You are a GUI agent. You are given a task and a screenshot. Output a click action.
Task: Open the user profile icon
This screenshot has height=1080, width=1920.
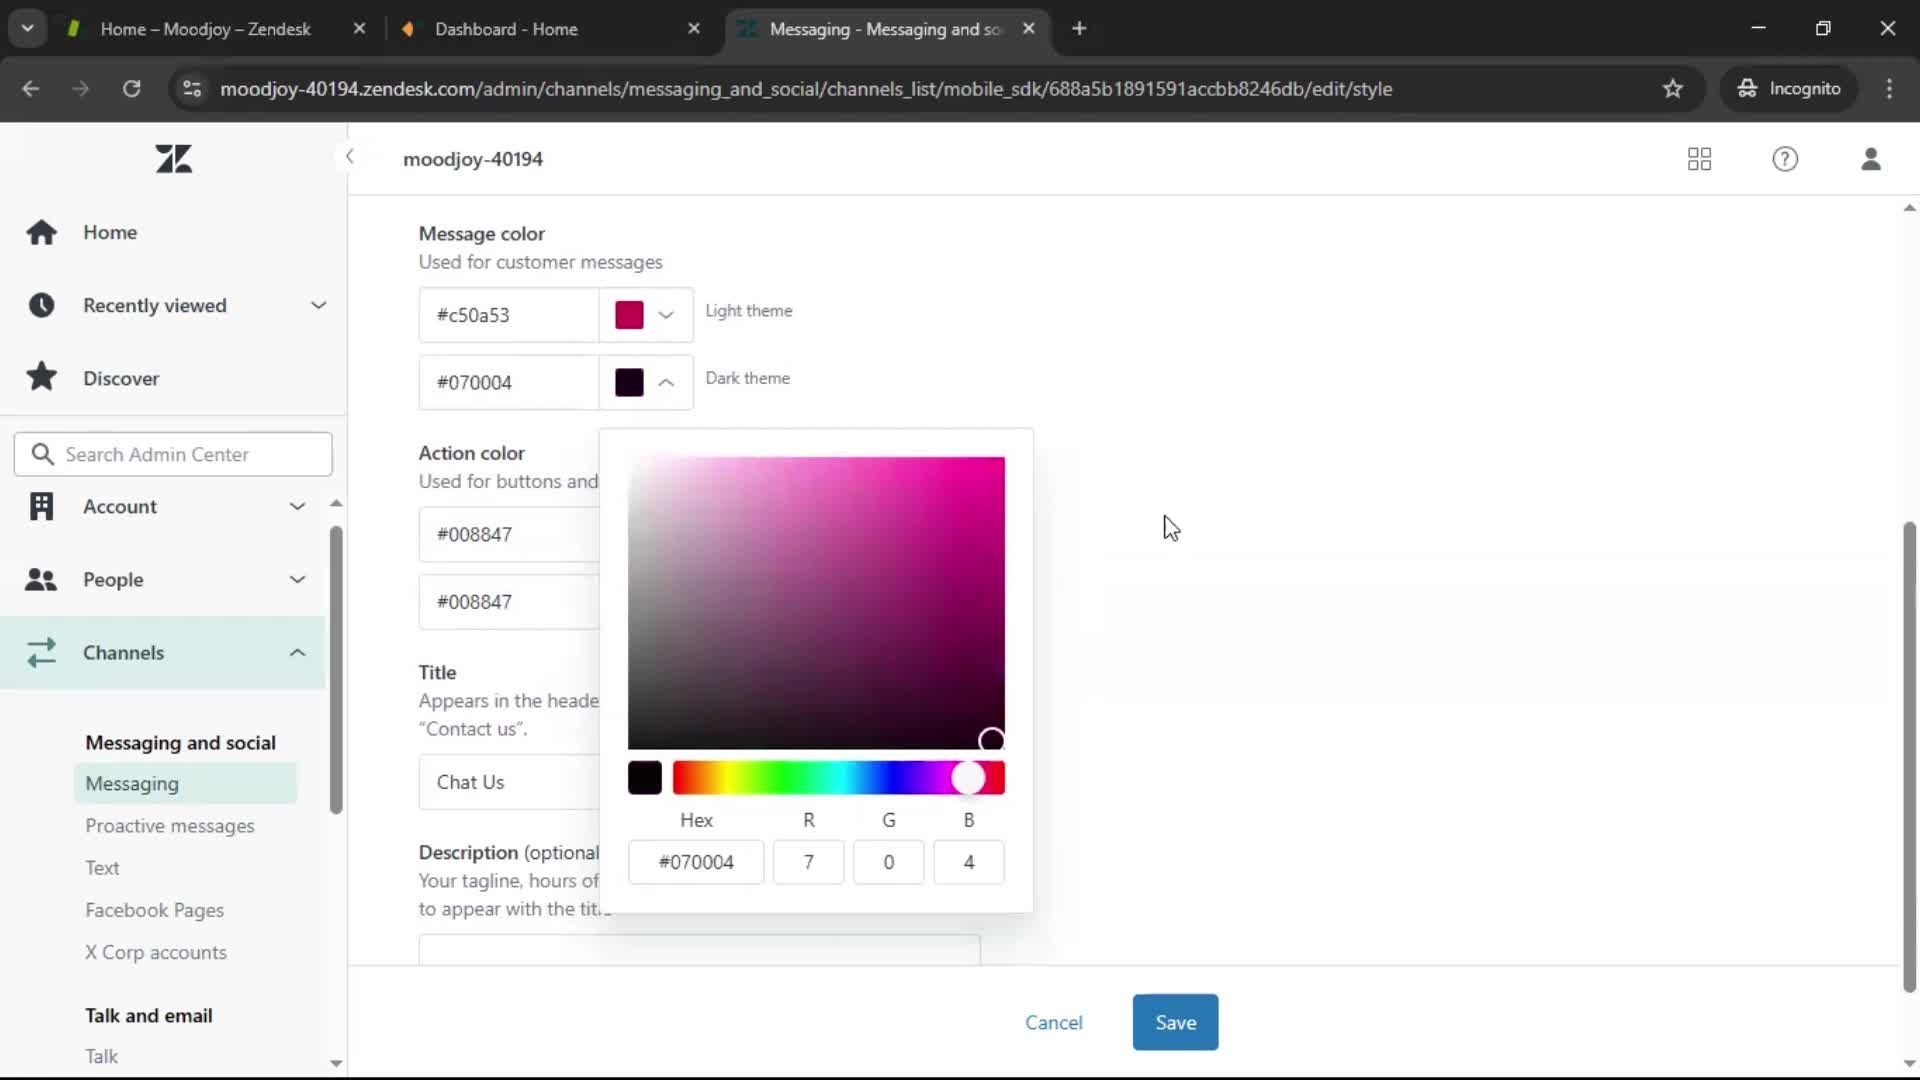pyautogui.click(x=1871, y=159)
